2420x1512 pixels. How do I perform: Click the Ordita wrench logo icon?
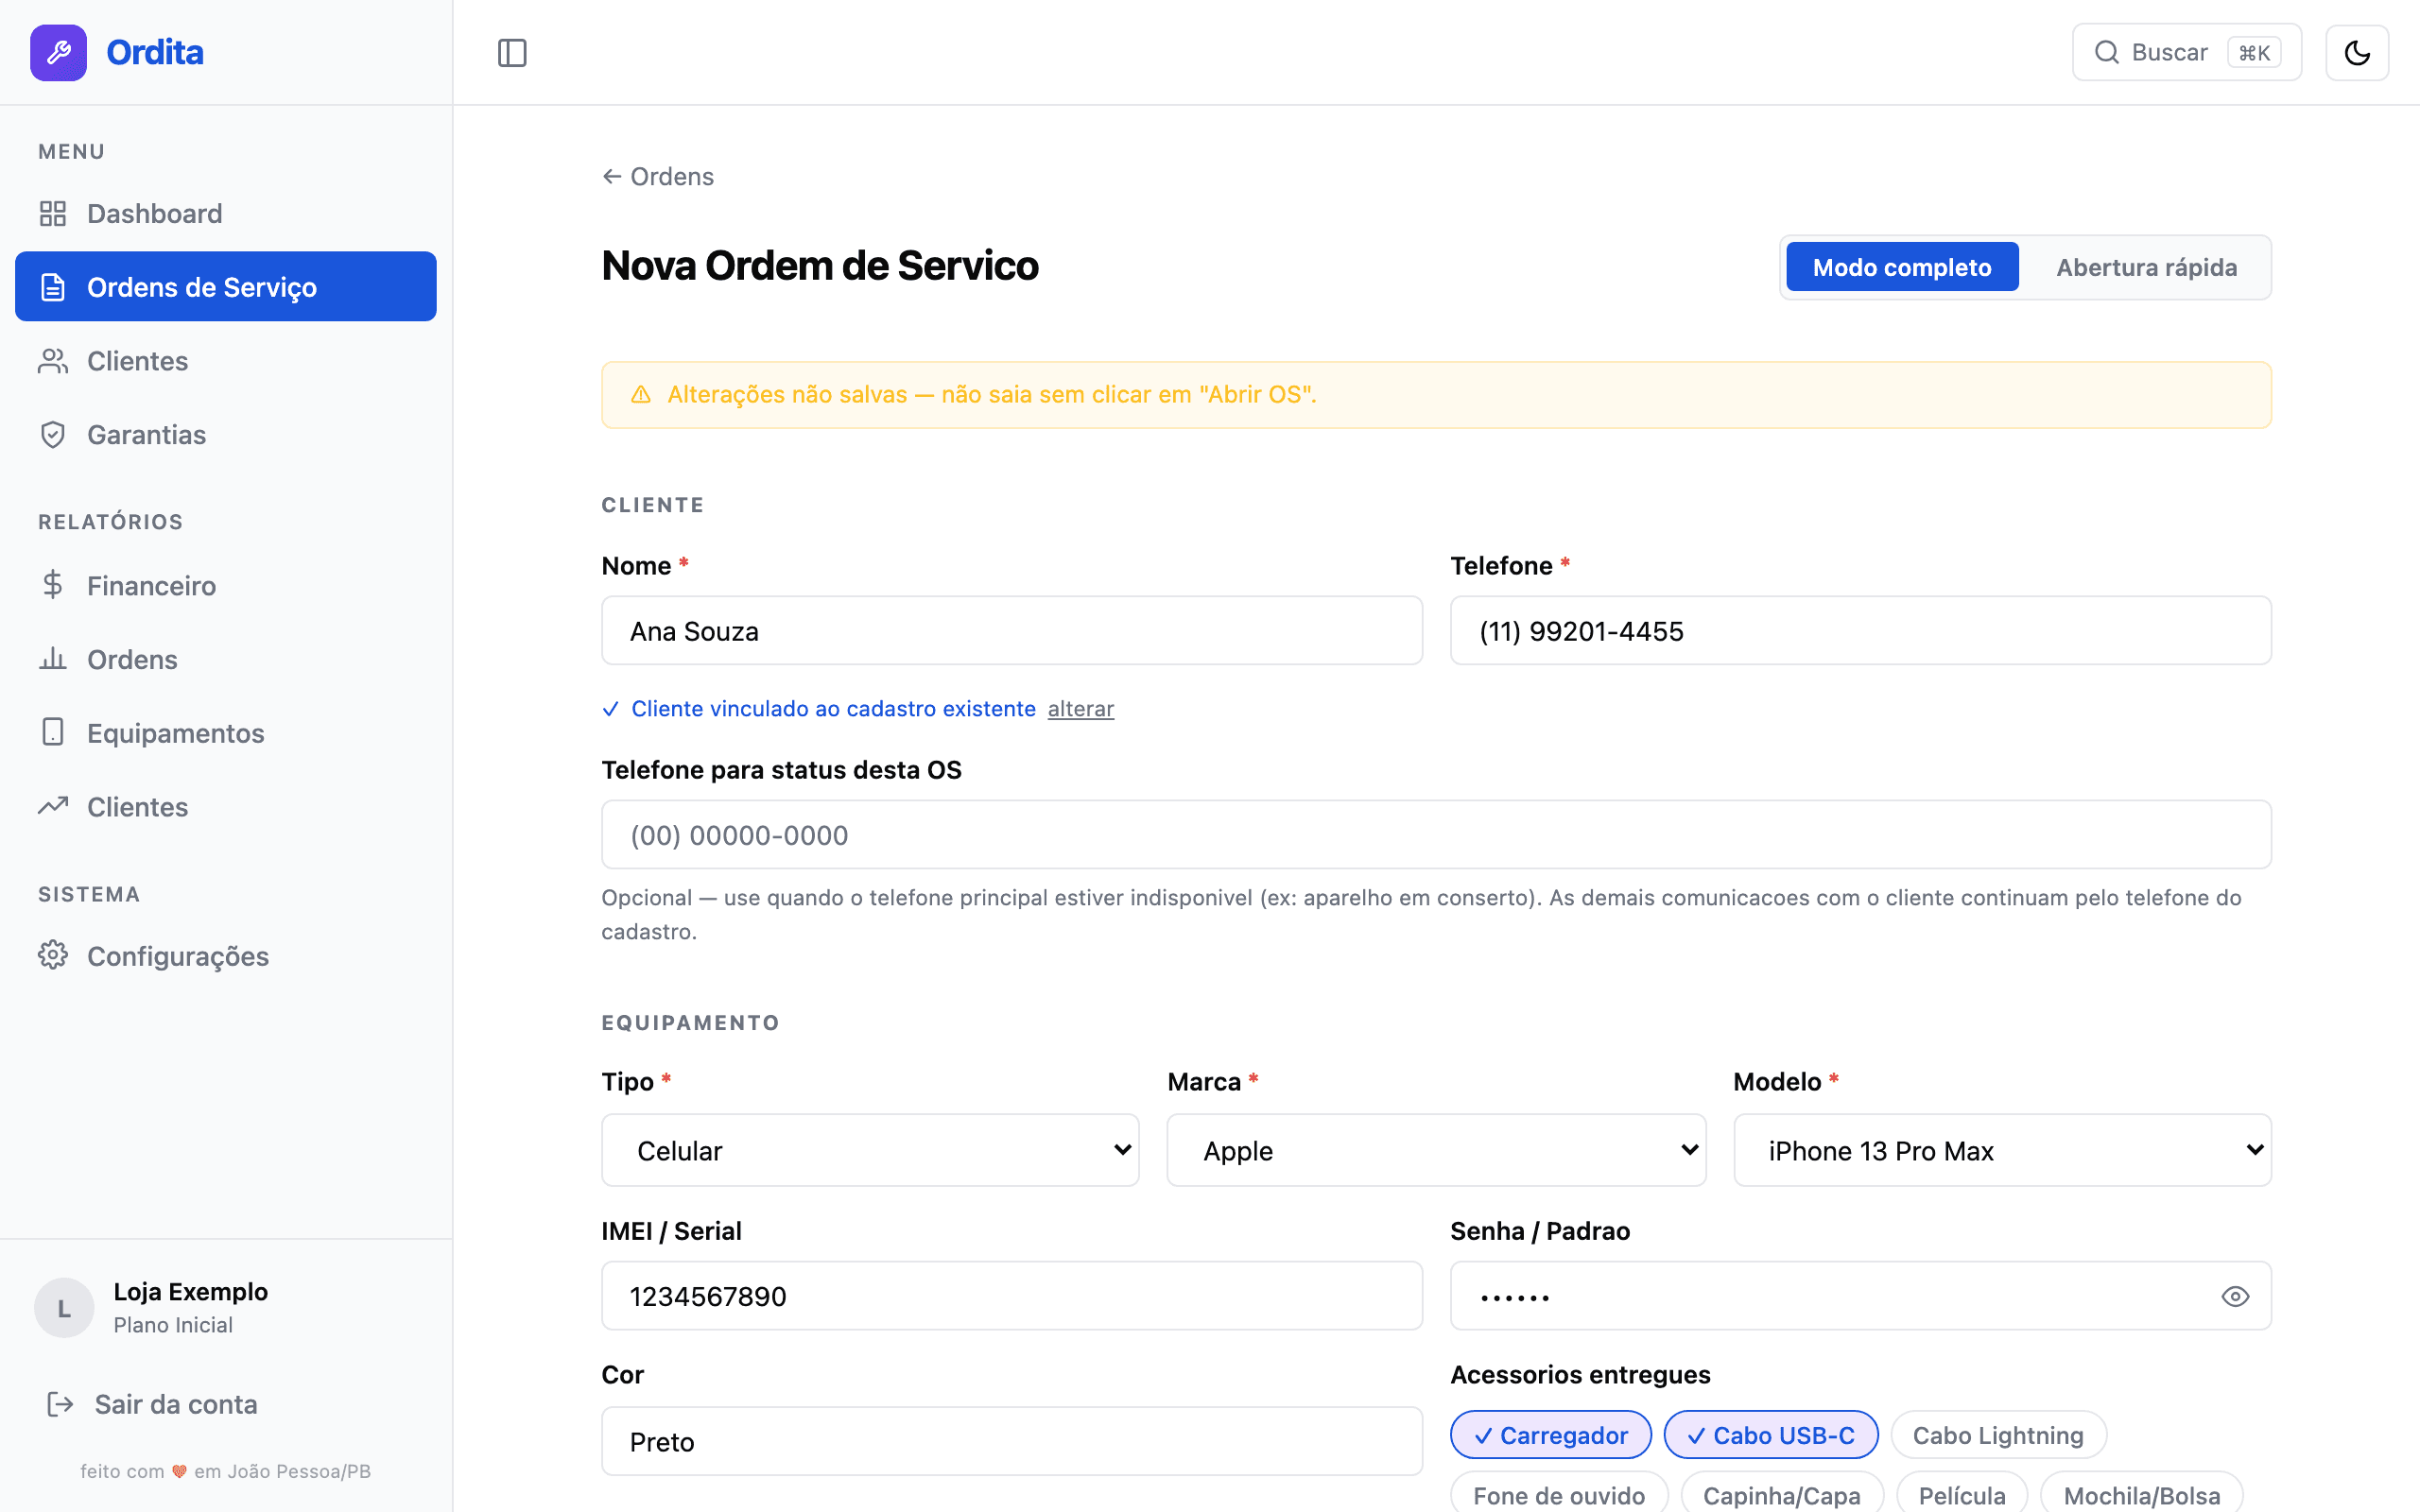pyautogui.click(x=58, y=52)
